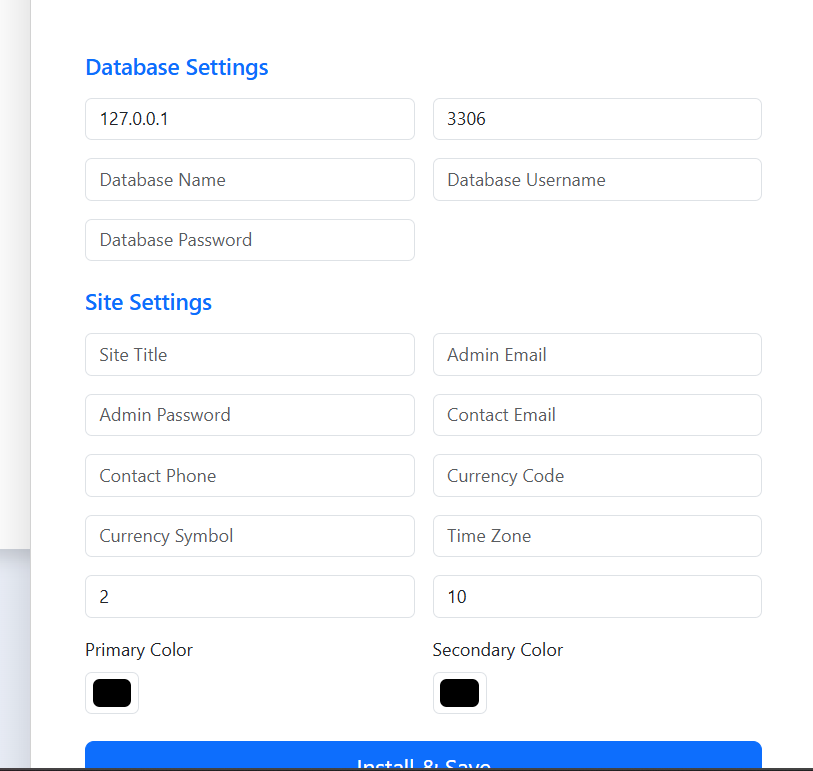Click the Admin Email input box
The width and height of the screenshot is (813, 771).
[x=596, y=354]
